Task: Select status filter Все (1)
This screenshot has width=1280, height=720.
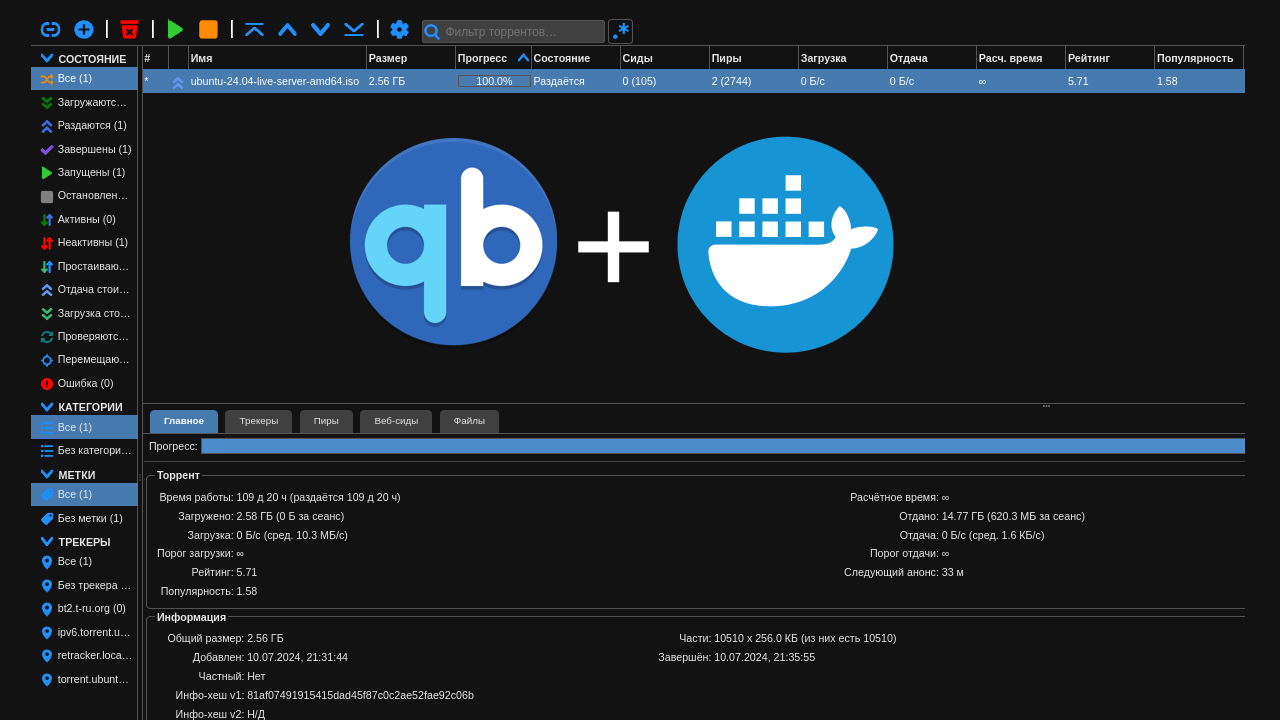Action: coord(84,78)
